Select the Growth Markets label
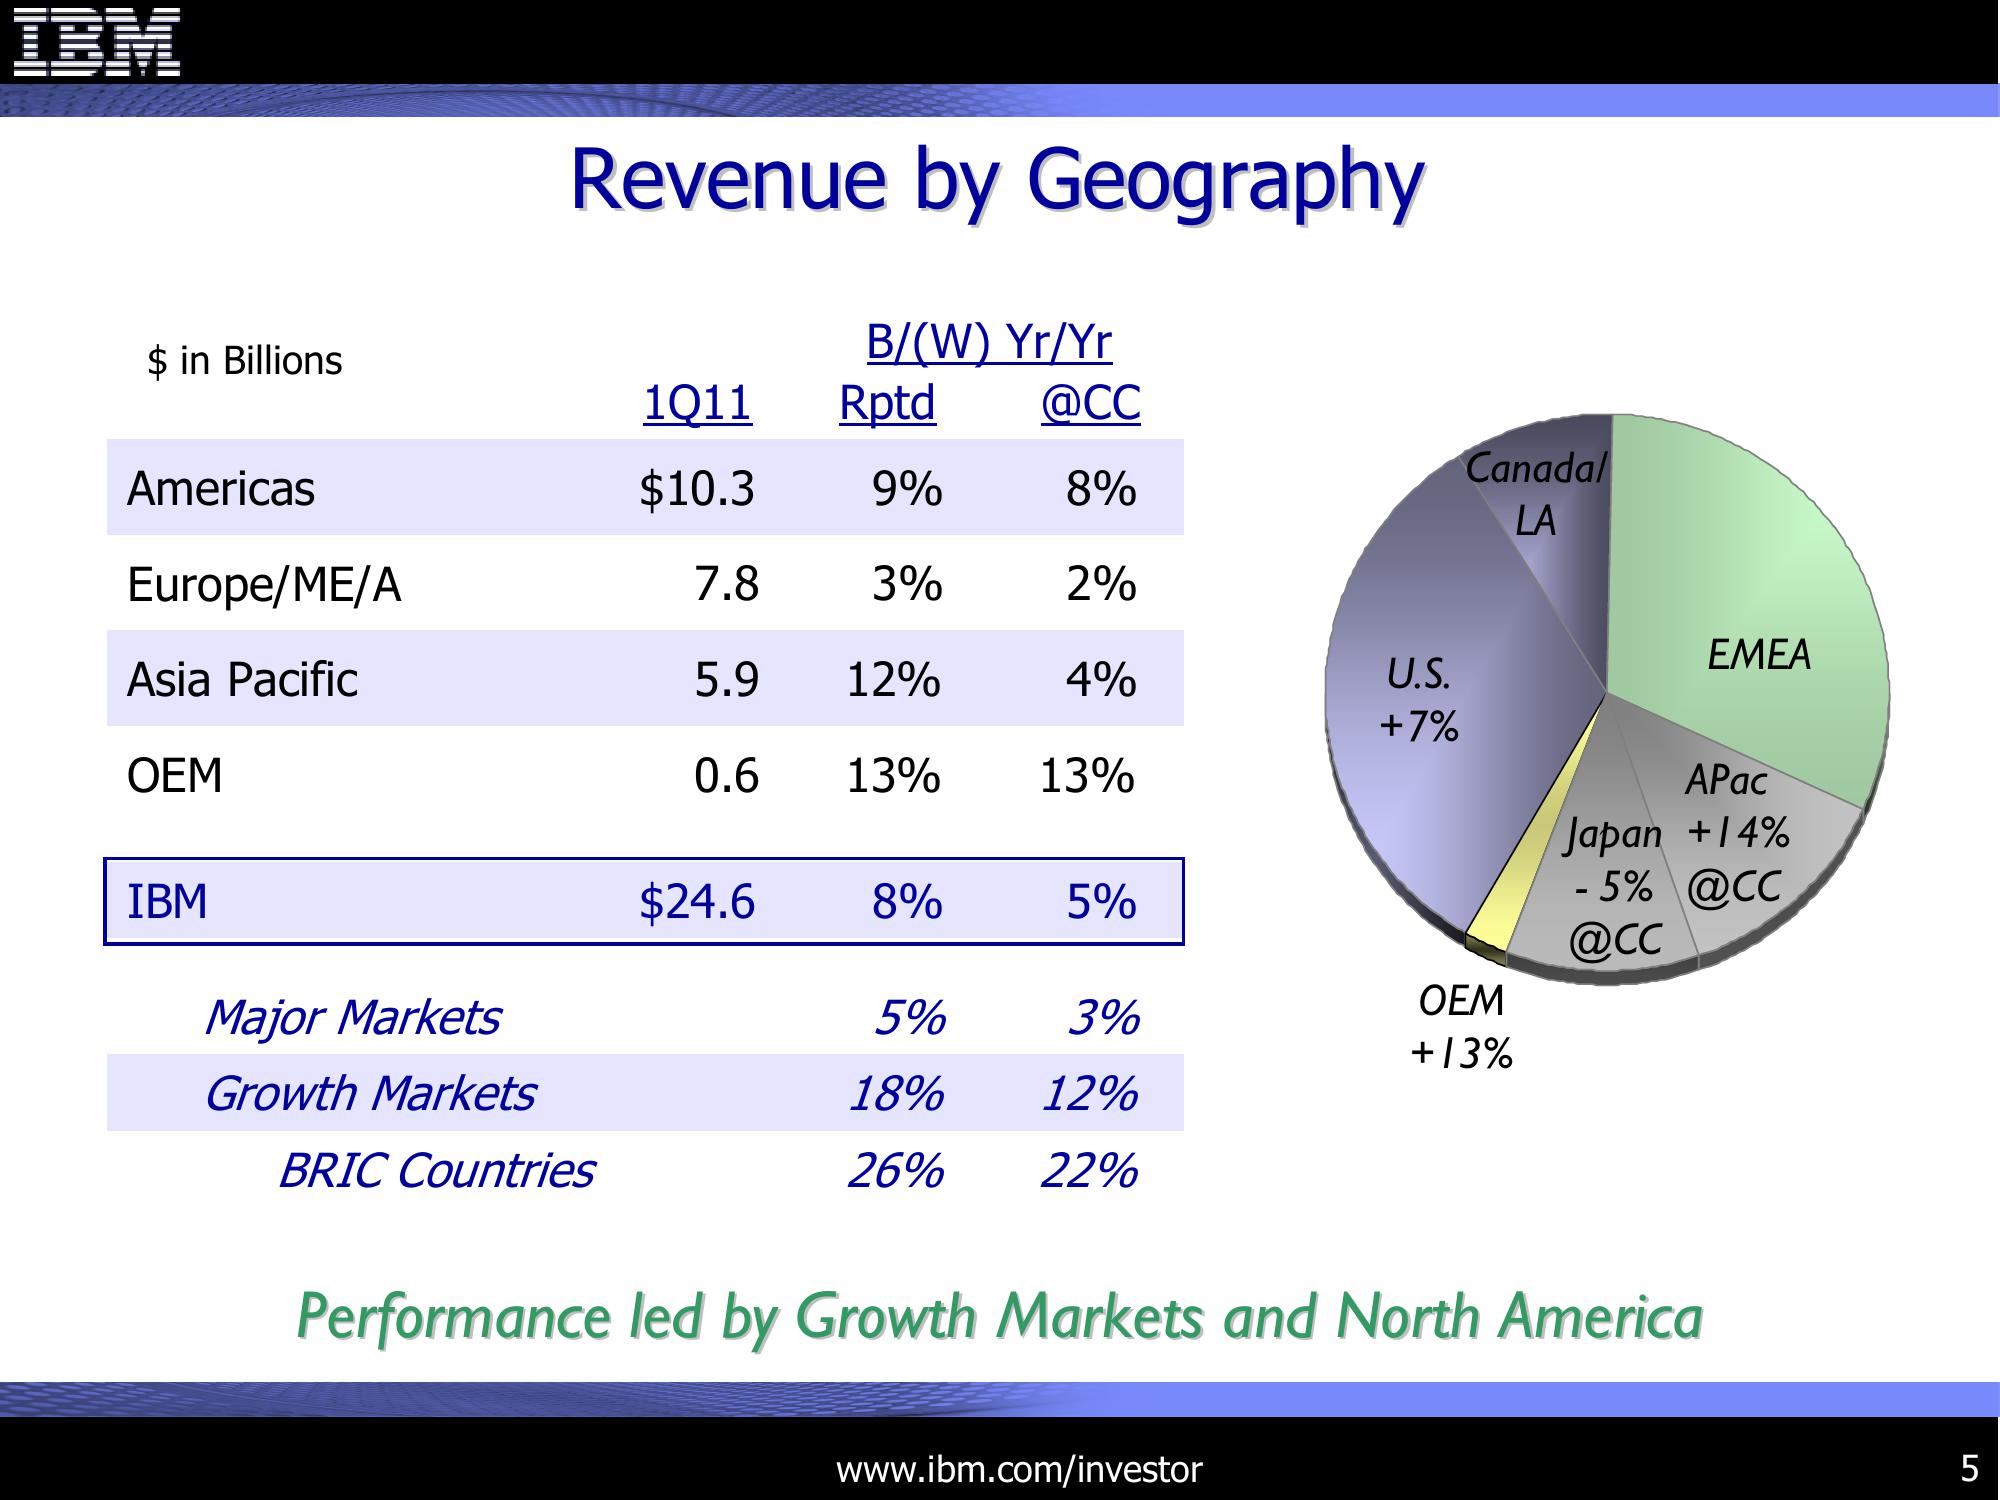This screenshot has height=1500, width=2000. point(370,1094)
